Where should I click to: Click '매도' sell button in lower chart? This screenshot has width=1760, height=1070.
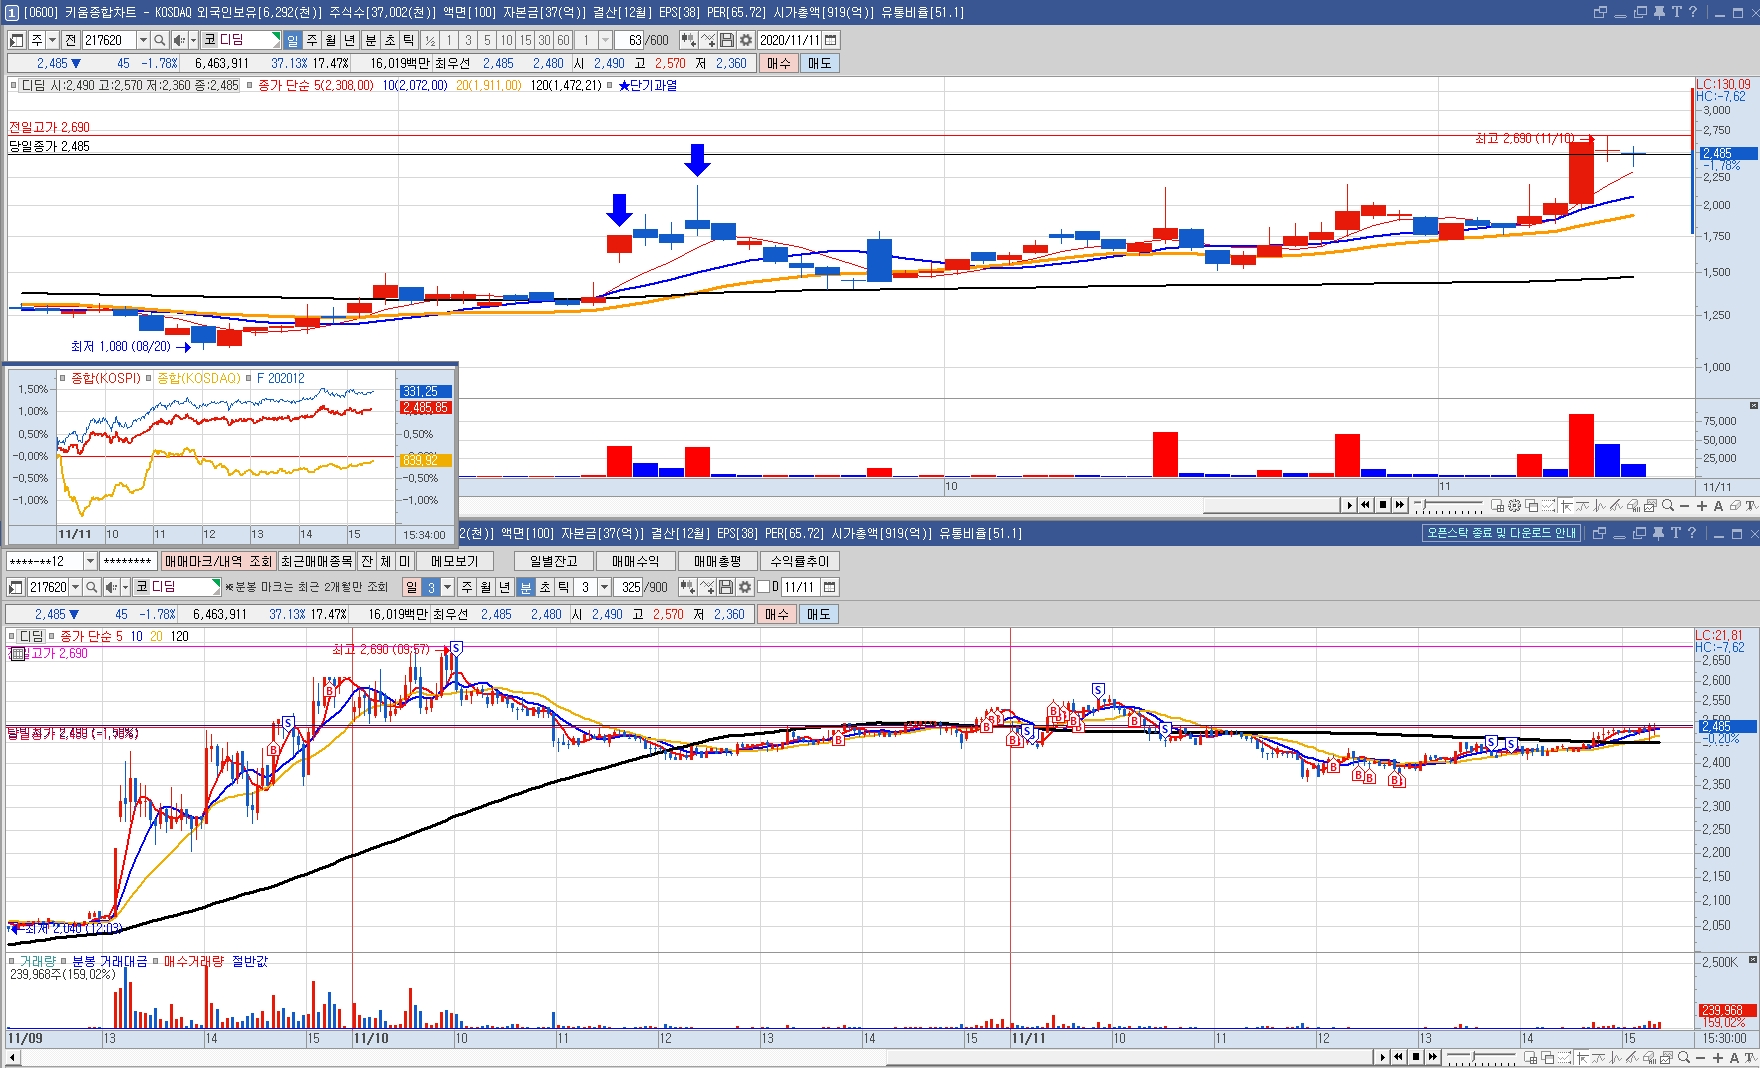pos(819,614)
